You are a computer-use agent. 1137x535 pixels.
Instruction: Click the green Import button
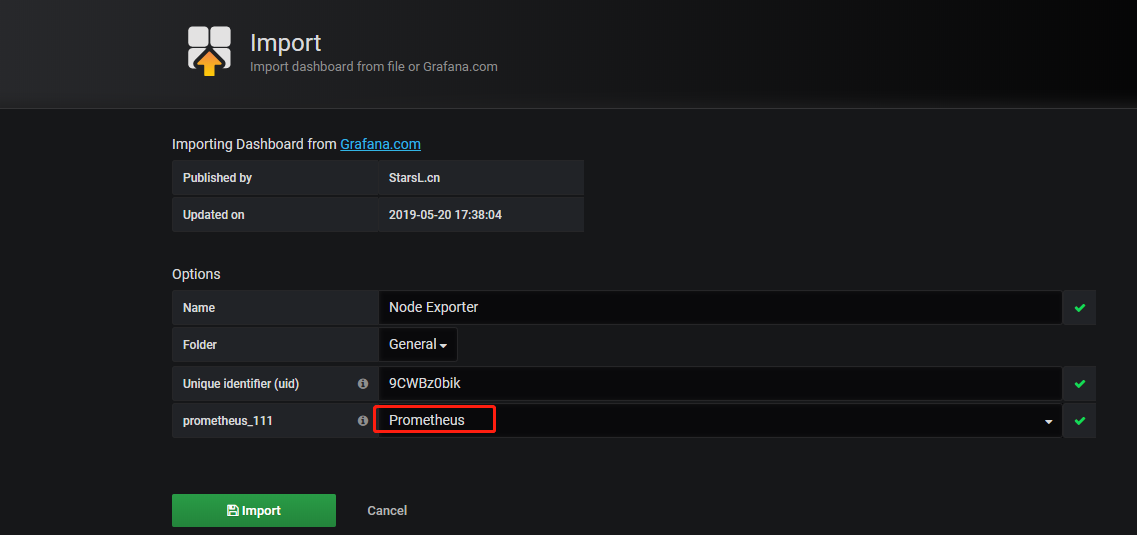pos(254,510)
